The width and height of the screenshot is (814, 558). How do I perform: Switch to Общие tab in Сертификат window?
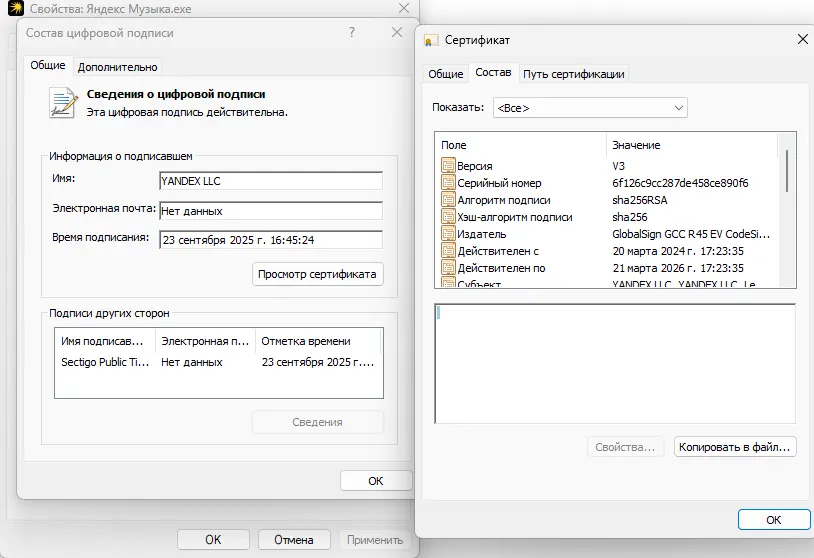(445, 74)
